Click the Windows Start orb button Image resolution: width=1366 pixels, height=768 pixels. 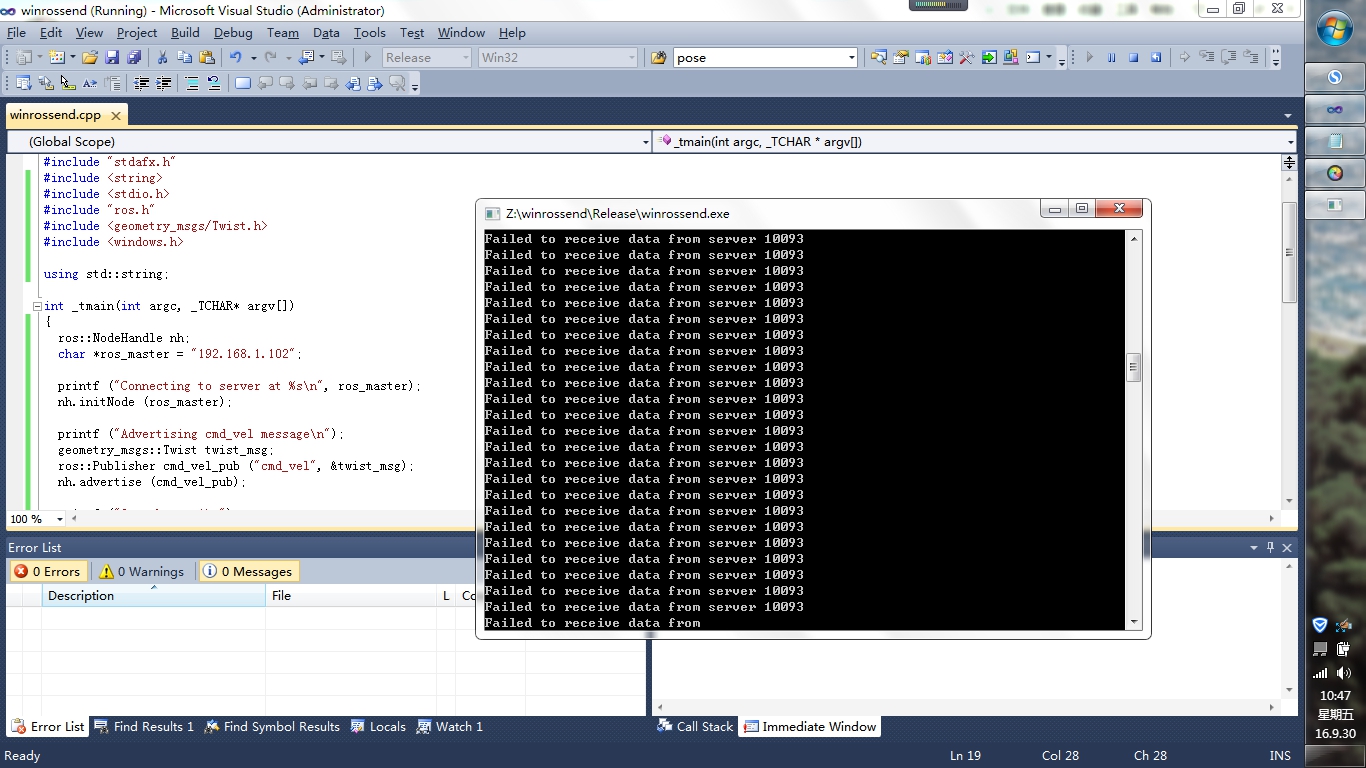pos(1335,30)
